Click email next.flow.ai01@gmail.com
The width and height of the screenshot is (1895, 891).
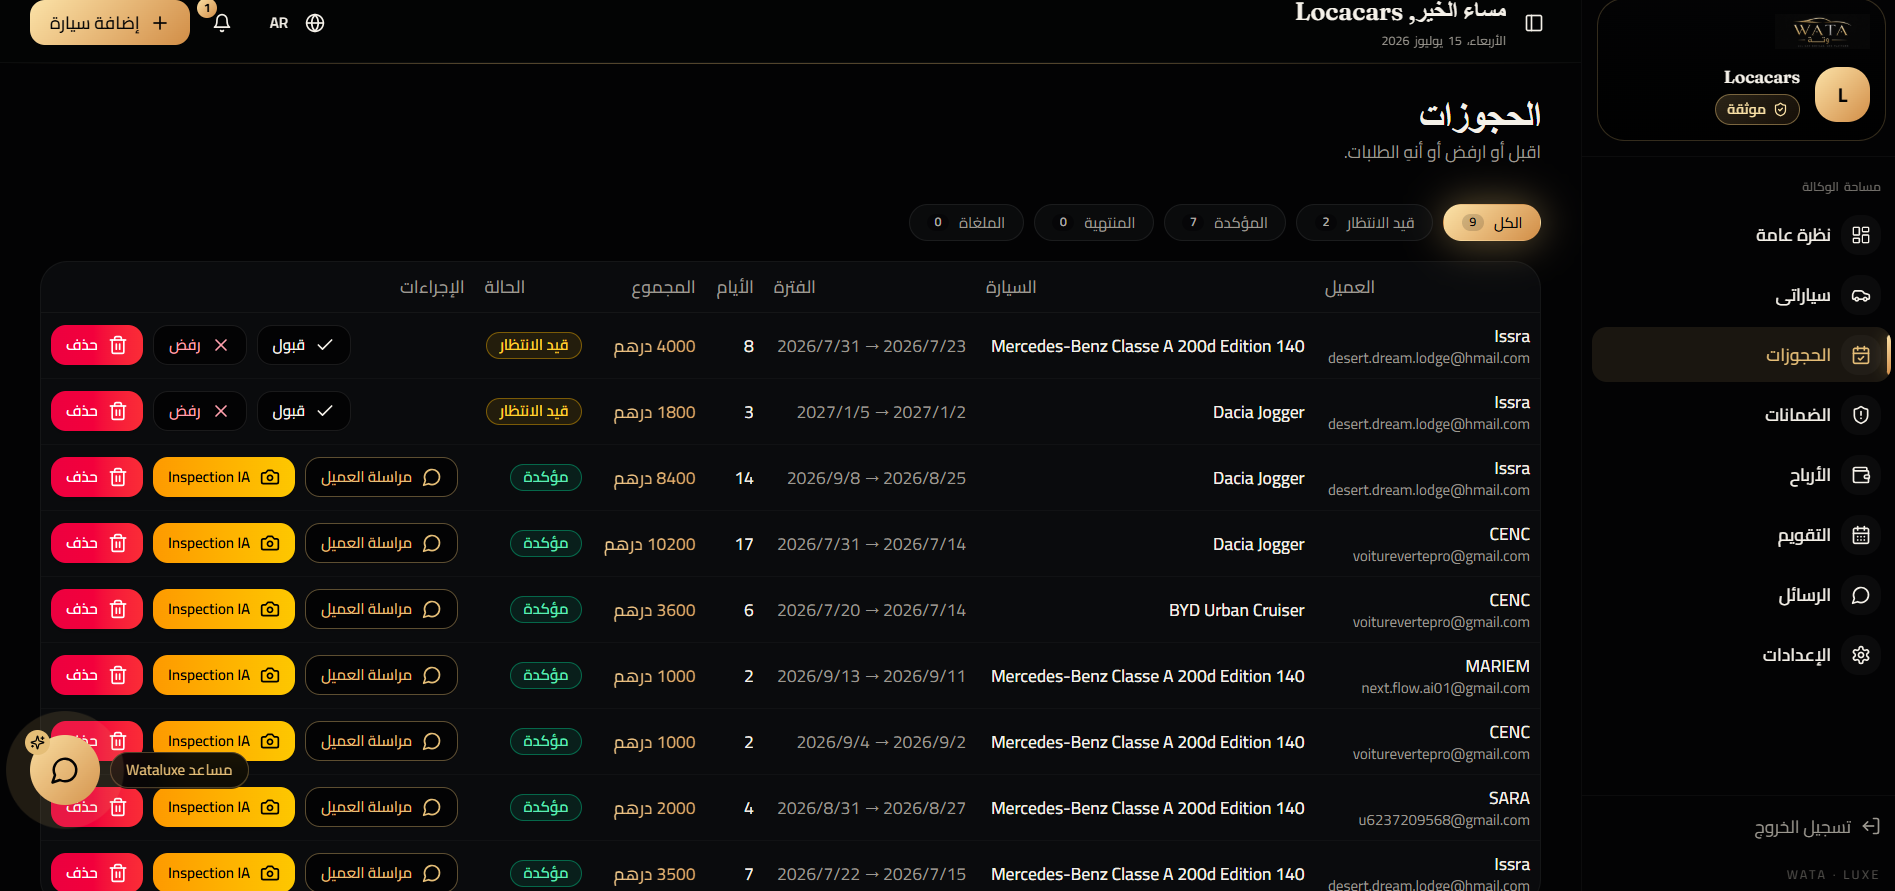tap(1445, 688)
